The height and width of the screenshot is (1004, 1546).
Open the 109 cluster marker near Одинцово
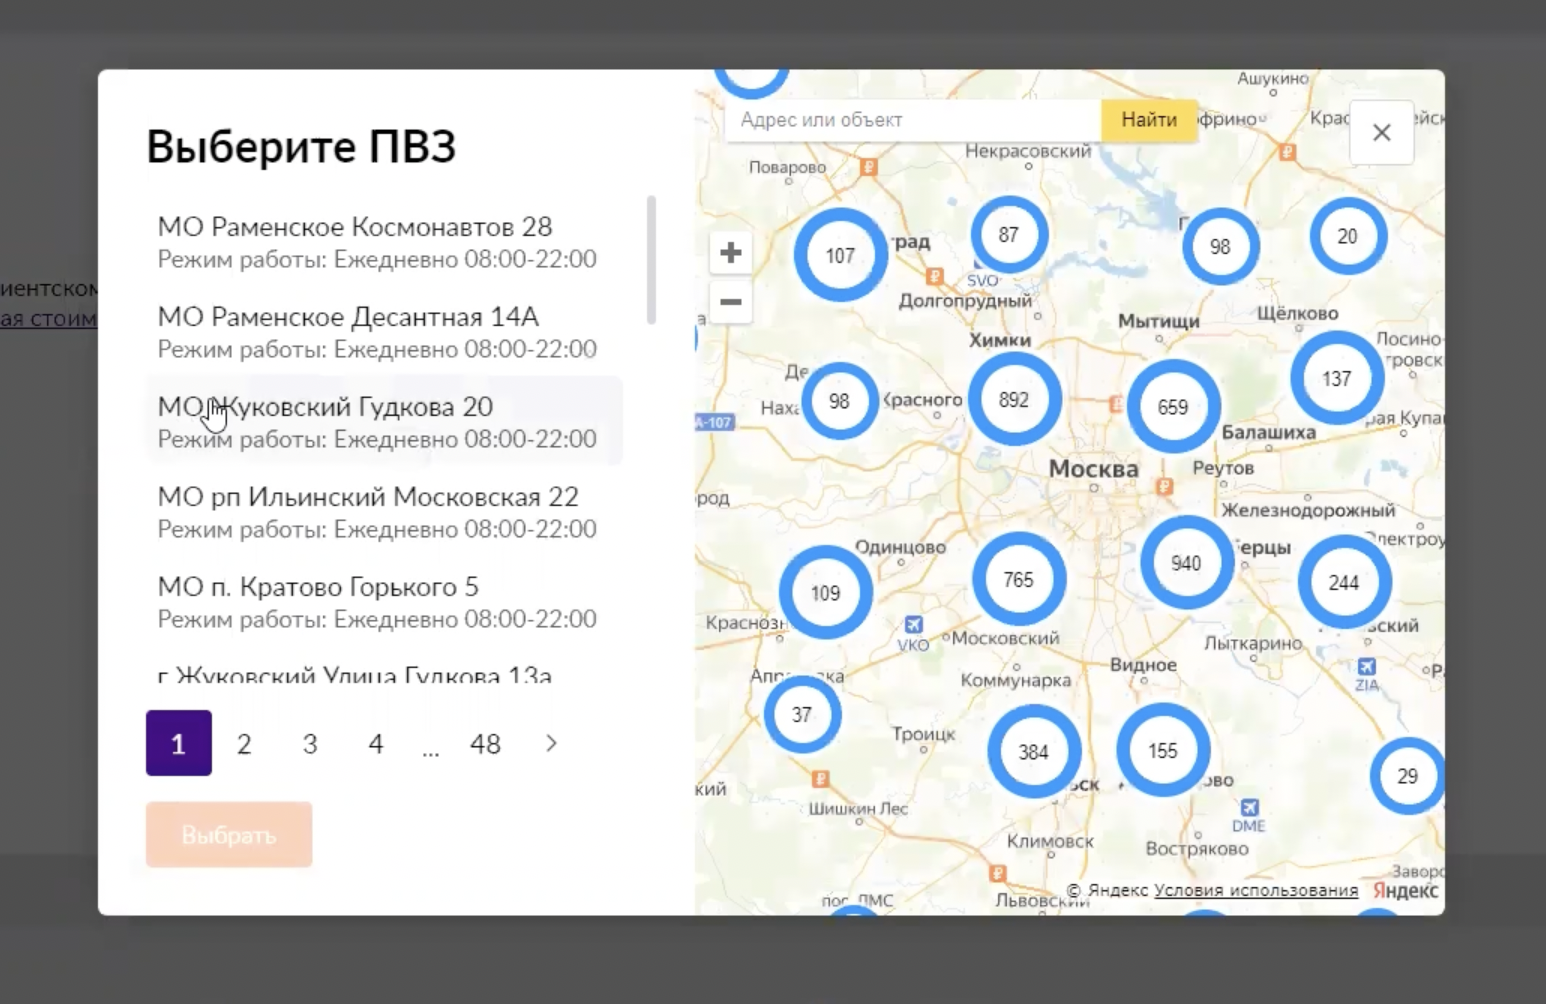(825, 593)
